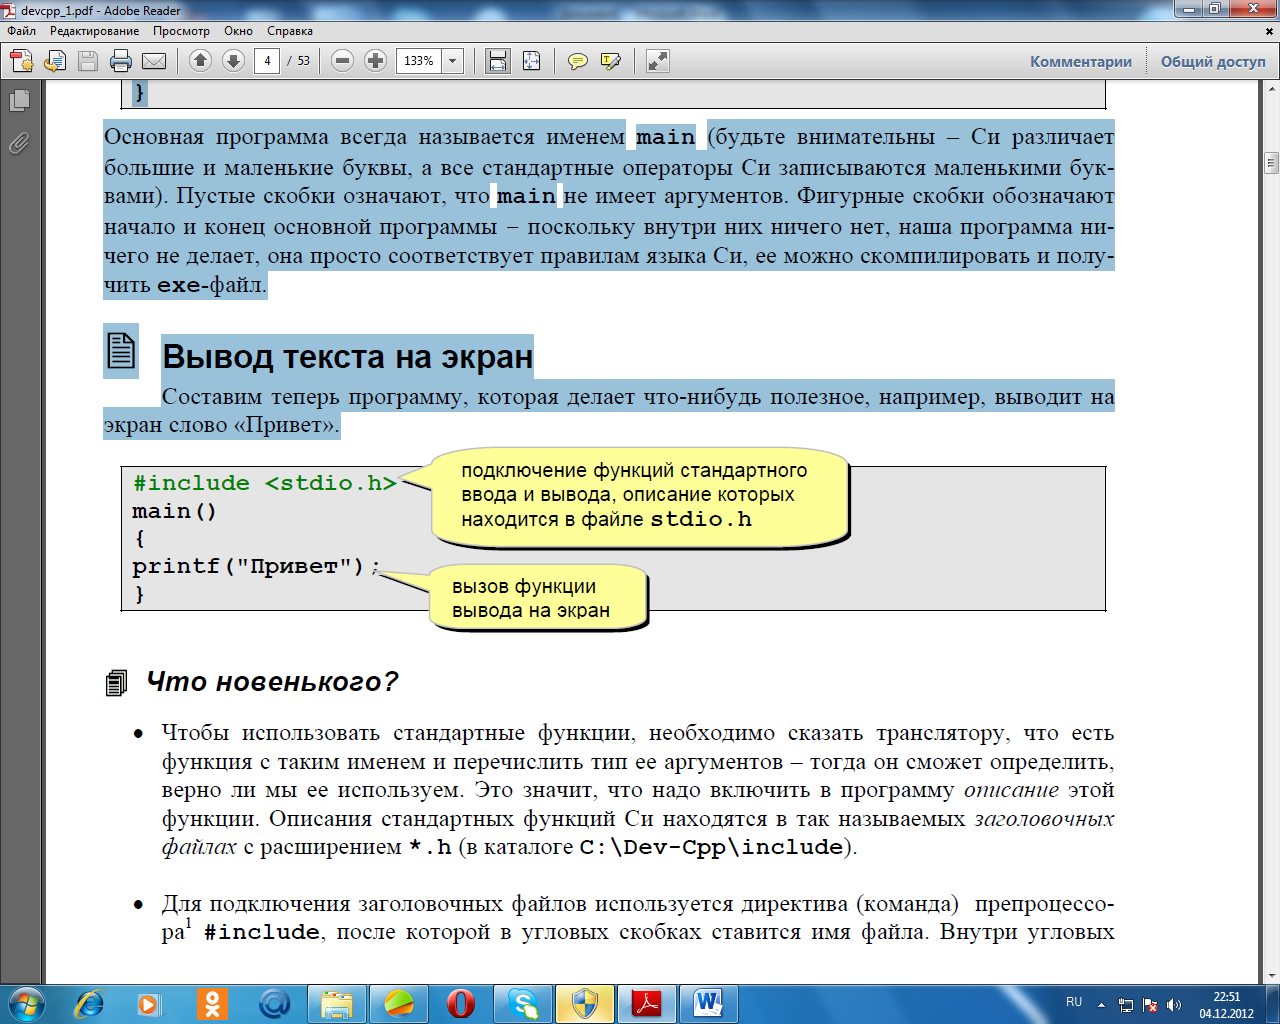The width and height of the screenshot is (1280, 1024).
Task: Expand the page thumbnails side panel
Action: coord(19,100)
